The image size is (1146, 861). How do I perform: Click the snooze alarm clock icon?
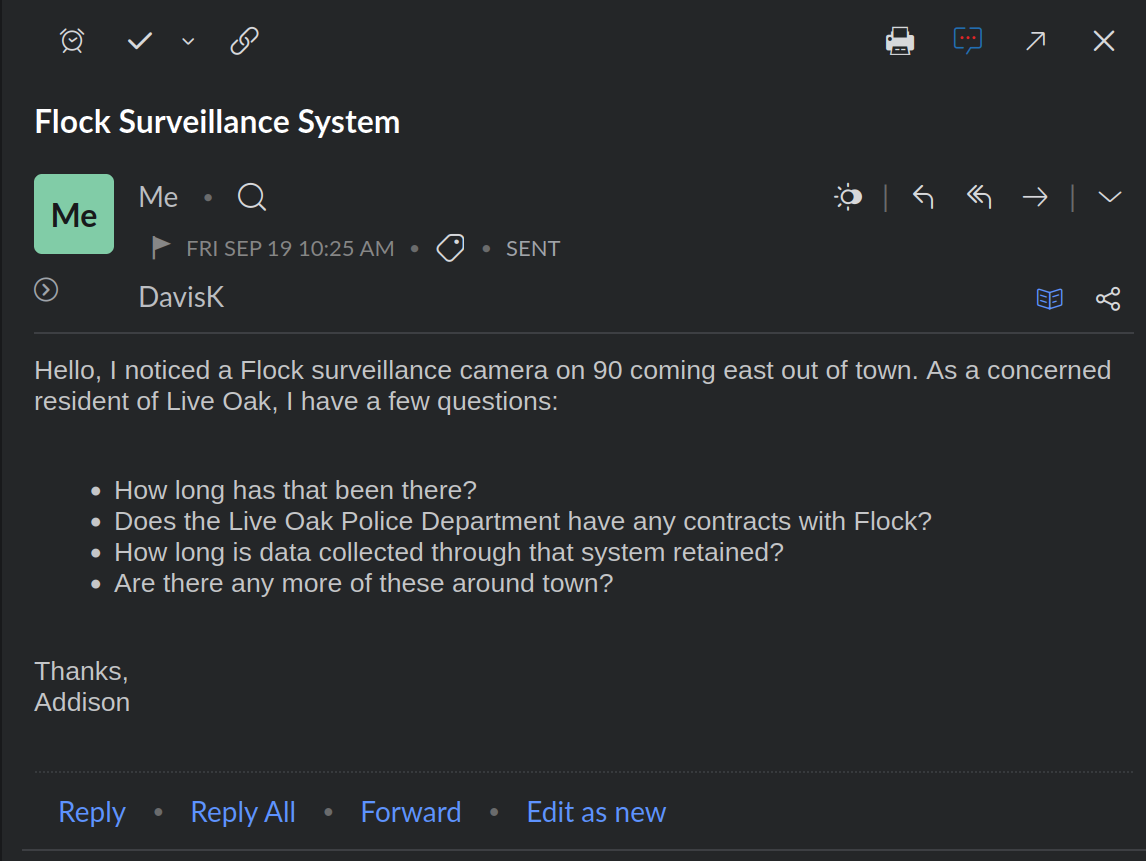72,41
